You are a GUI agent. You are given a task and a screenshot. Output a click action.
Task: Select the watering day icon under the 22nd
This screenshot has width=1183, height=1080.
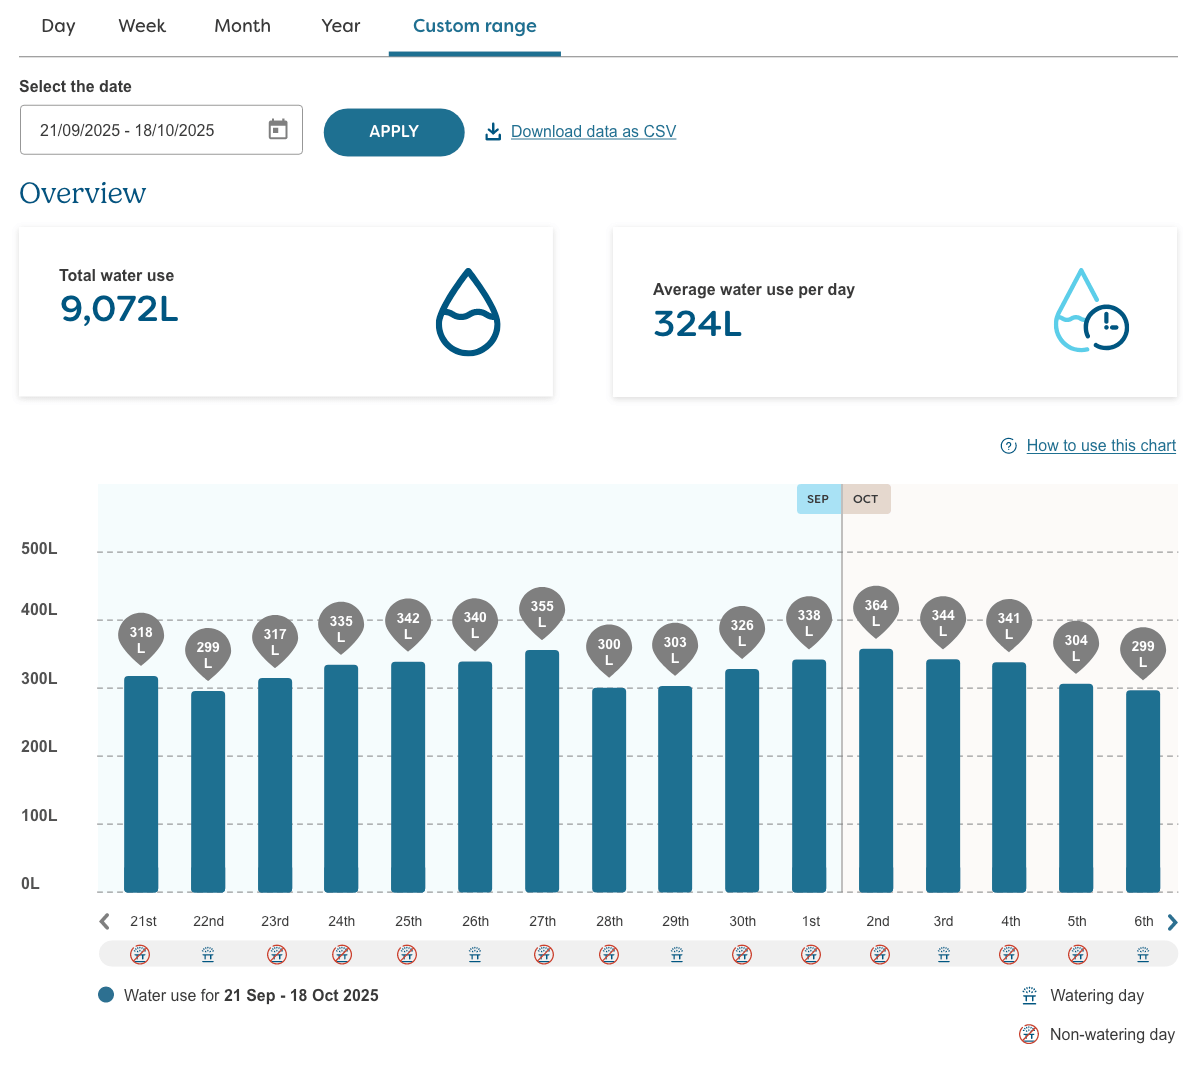207,955
